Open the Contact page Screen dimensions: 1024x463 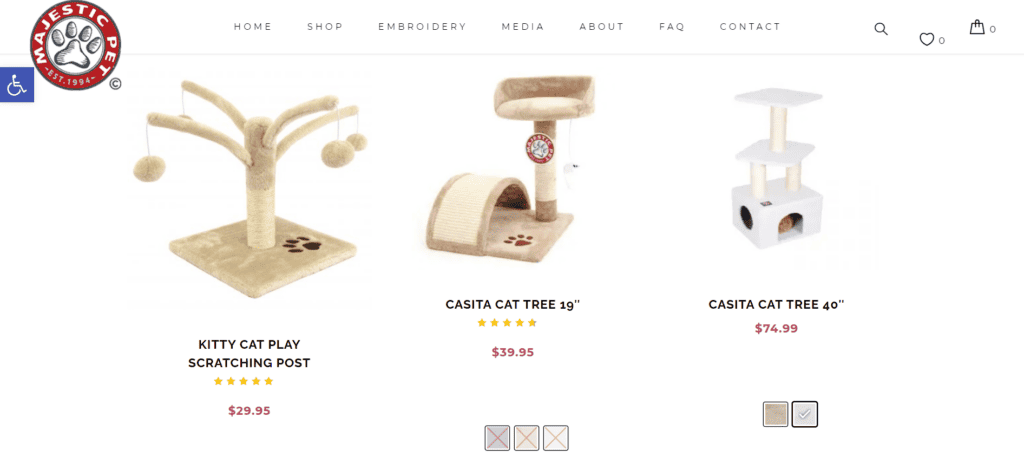[750, 27]
